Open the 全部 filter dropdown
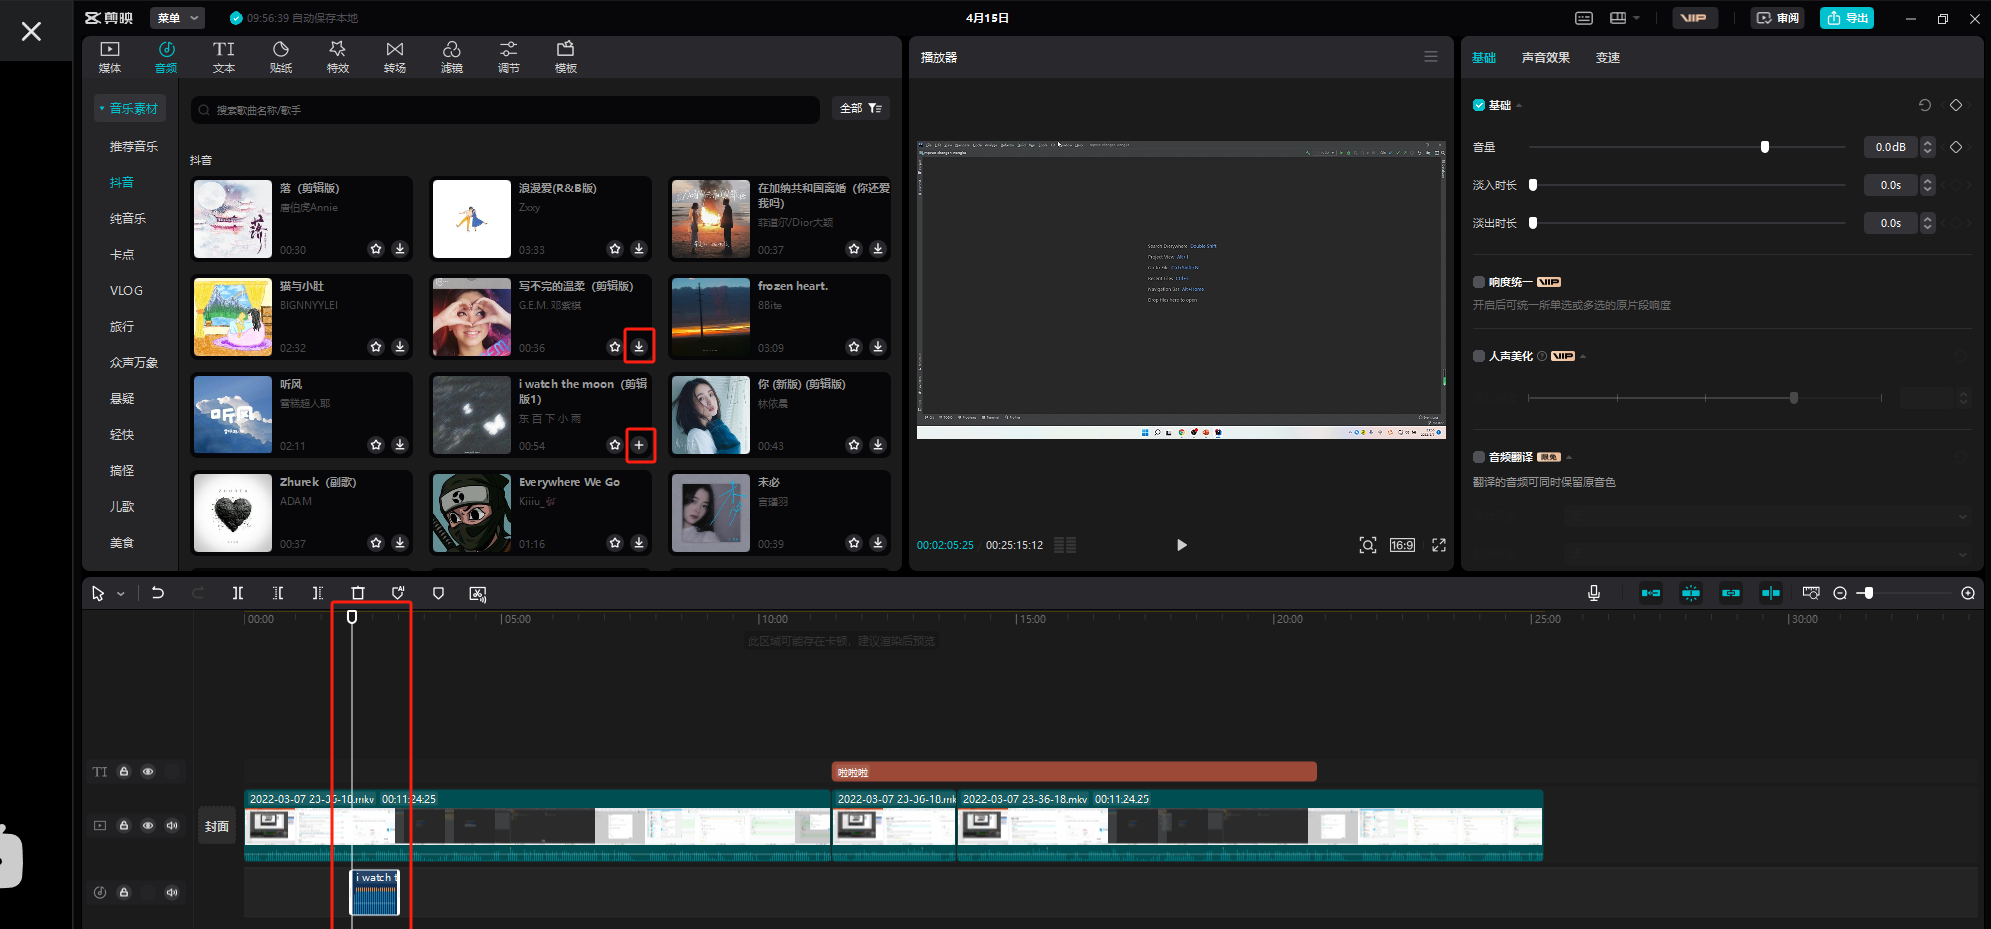 tap(860, 108)
